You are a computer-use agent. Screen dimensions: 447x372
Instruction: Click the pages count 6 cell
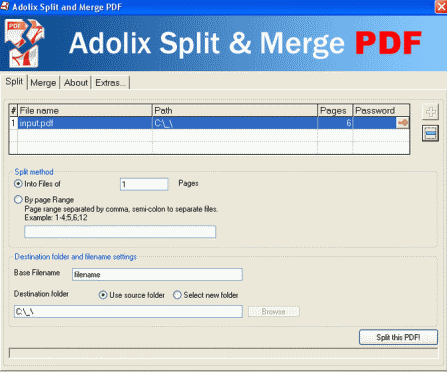[x=335, y=123]
